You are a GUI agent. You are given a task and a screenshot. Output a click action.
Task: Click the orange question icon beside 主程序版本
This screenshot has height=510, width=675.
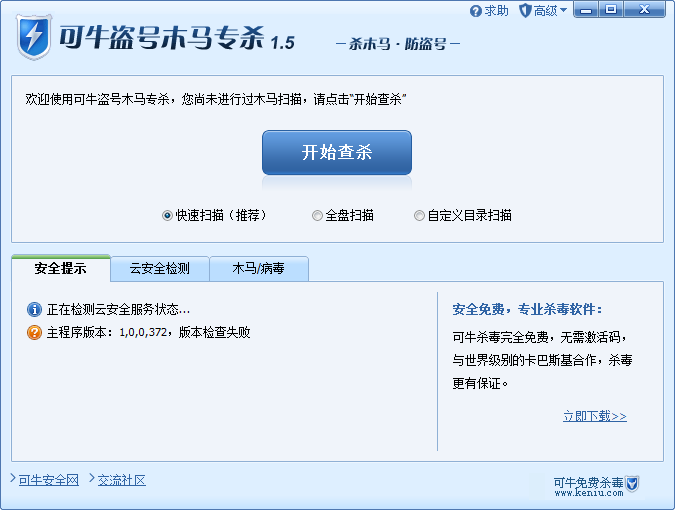click(x=34, y=332)
